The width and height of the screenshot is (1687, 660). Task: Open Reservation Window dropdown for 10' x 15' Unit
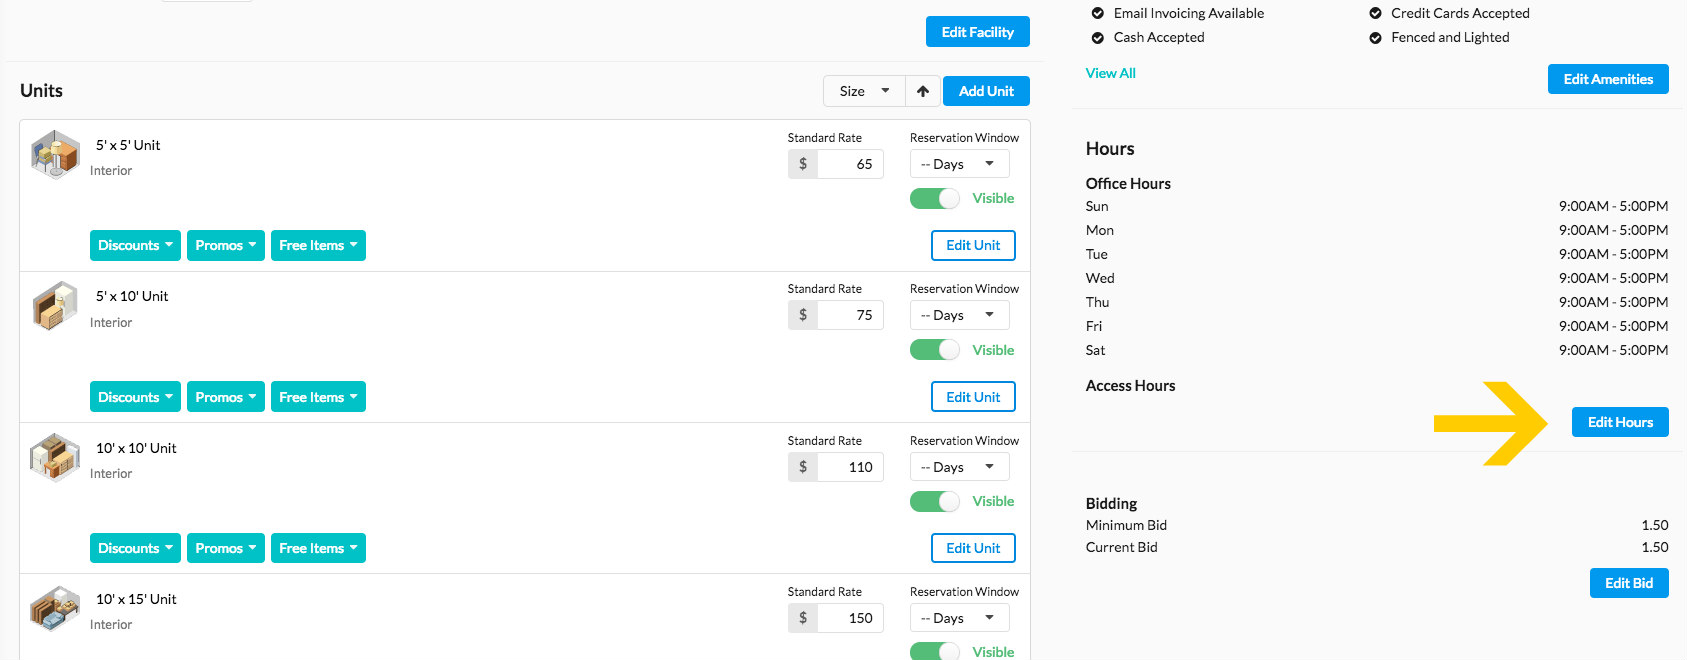point(959,618)
